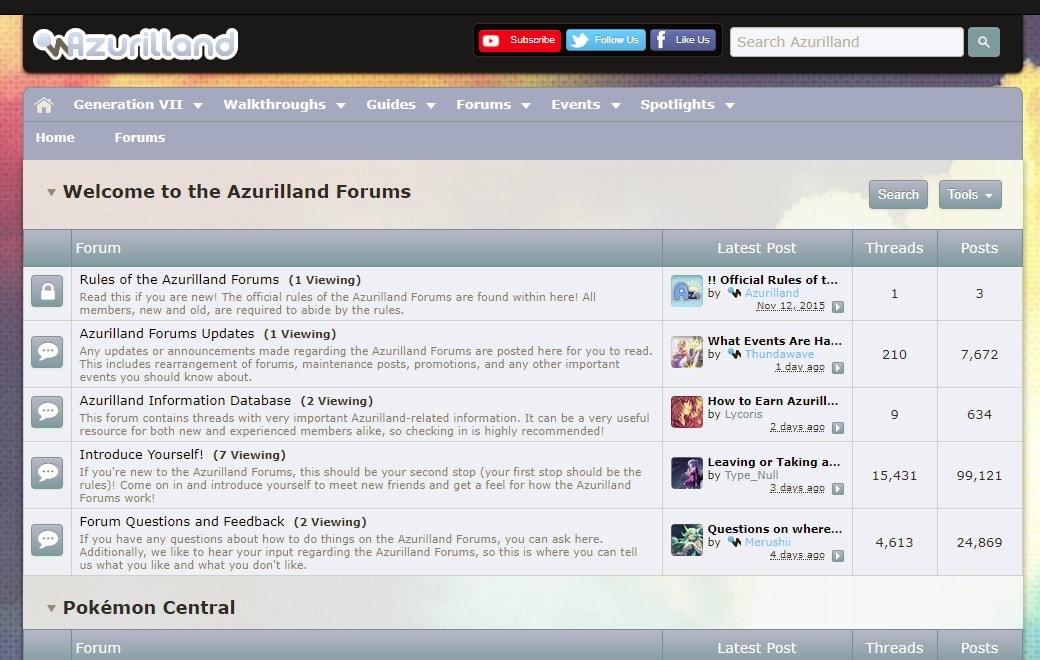The image size is (1040, 660).
Task: Click staff badge icon next to Thundawave
Action: pos(734,354)
